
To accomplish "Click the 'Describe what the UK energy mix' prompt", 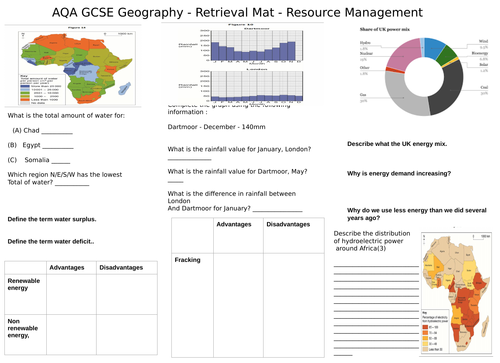I will click(x=397, y=144).
